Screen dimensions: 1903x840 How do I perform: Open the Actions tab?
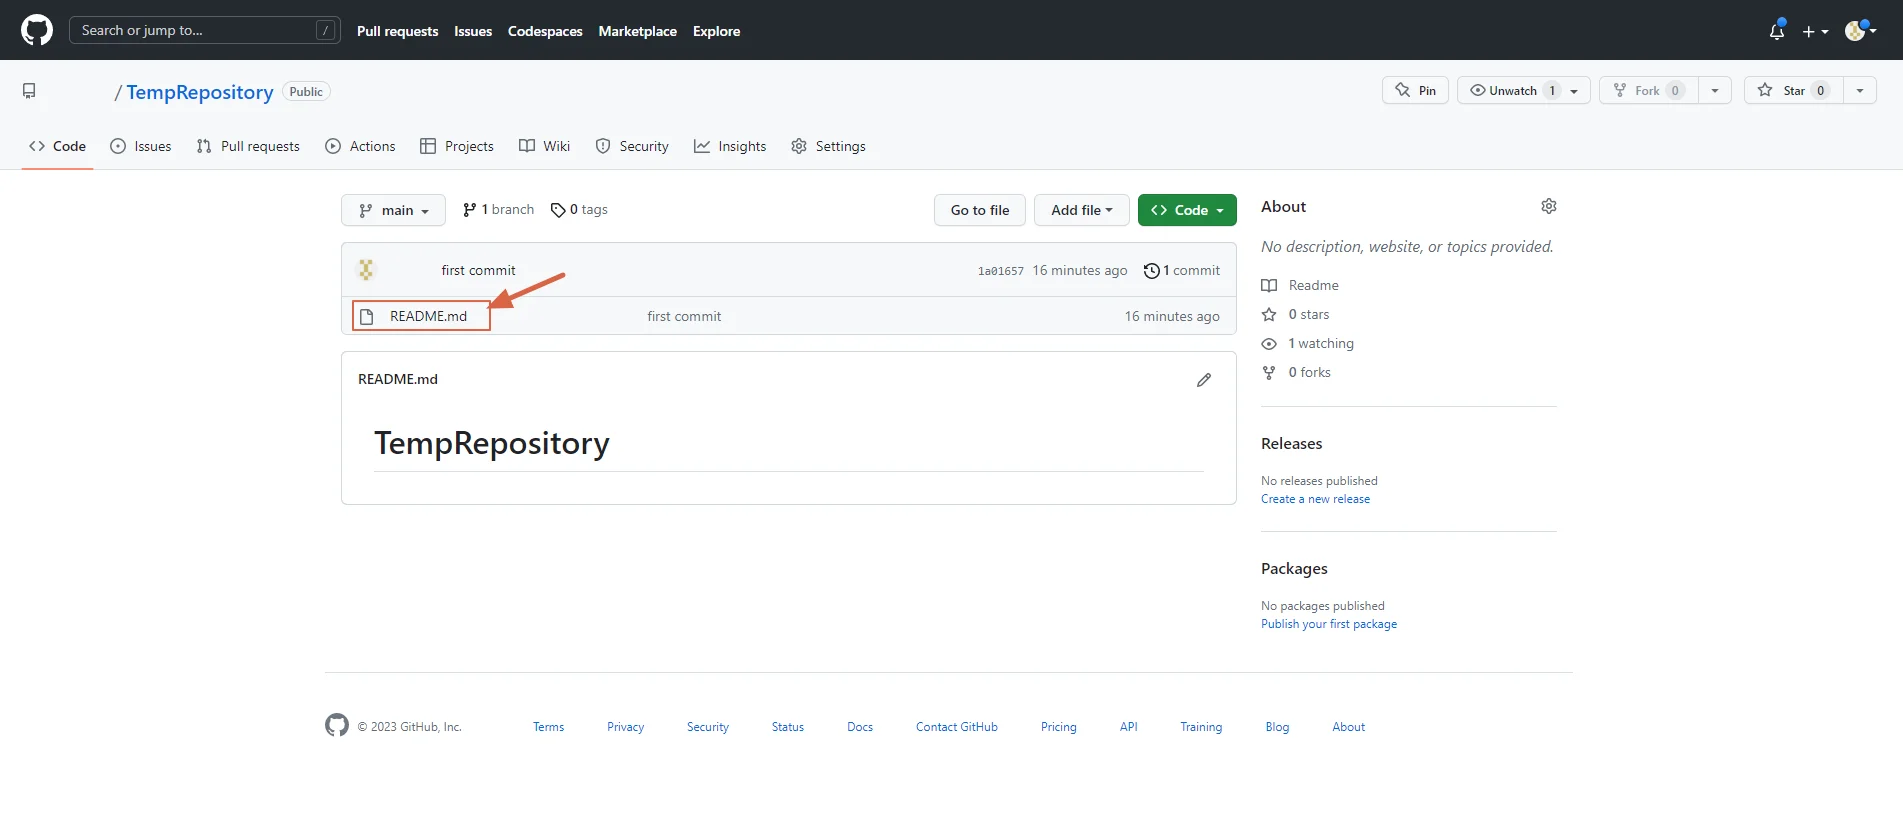pos(361,146)
